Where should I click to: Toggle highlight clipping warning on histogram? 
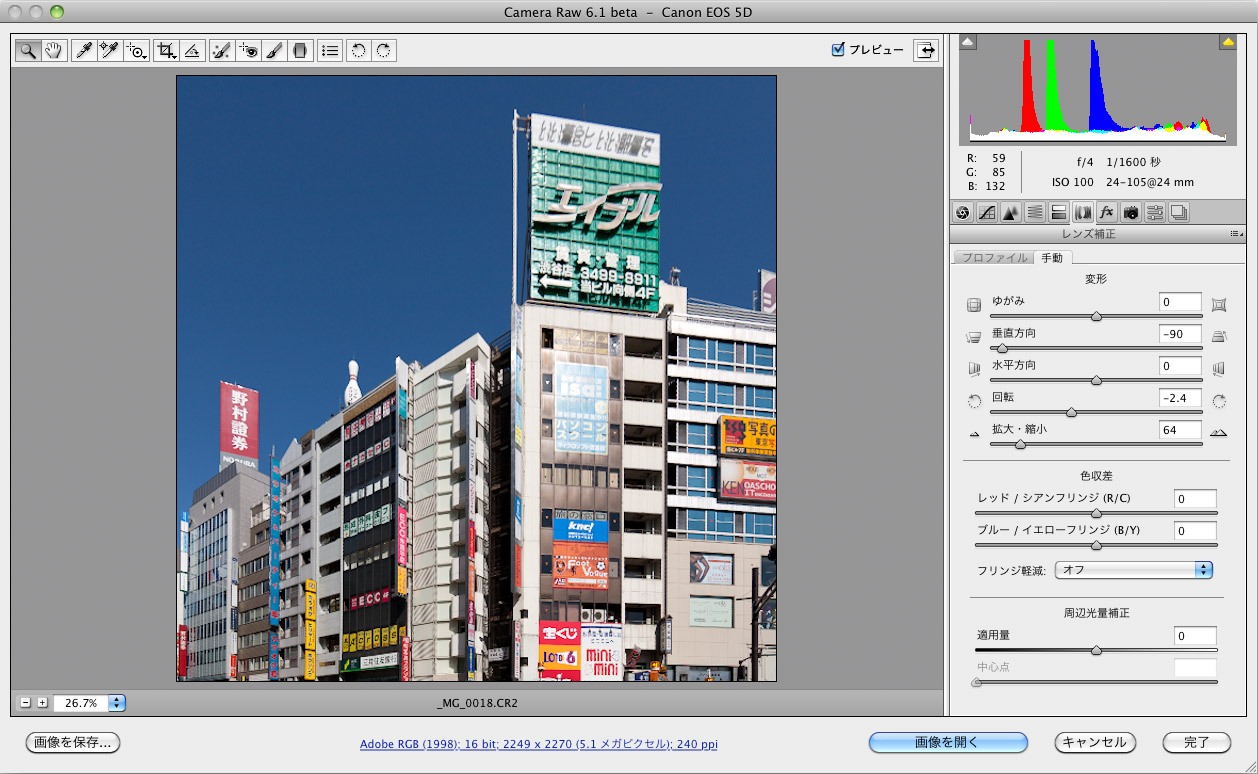[x=1227, y=42]
